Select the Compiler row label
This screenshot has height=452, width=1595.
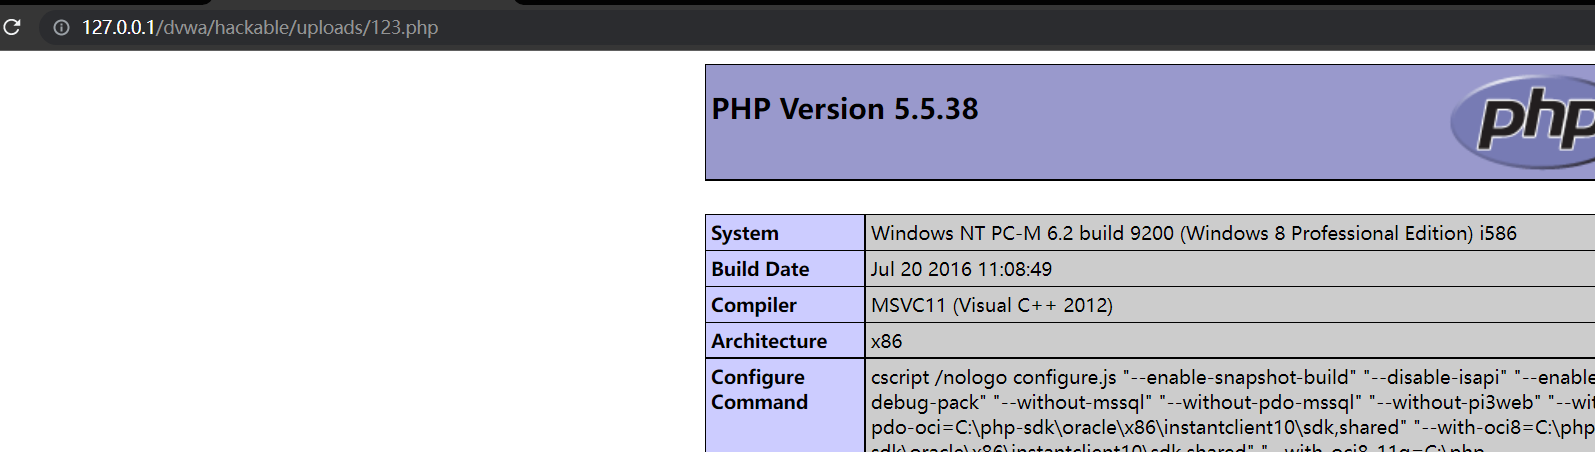754,305
